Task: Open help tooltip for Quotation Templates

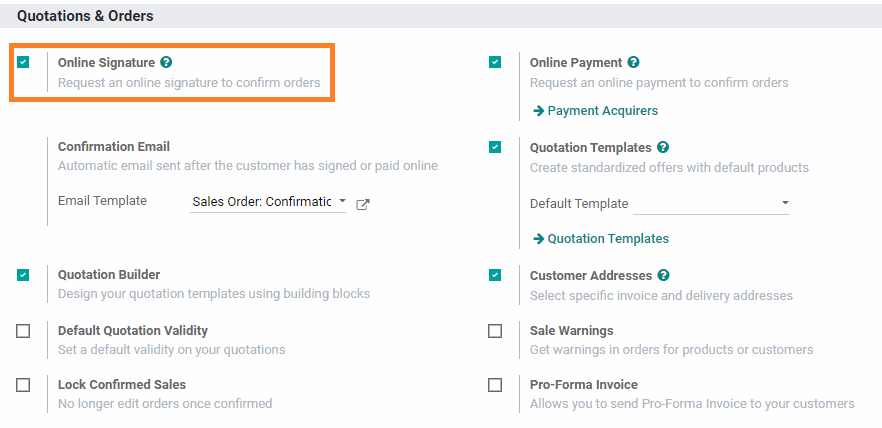Action: (663, 147)
